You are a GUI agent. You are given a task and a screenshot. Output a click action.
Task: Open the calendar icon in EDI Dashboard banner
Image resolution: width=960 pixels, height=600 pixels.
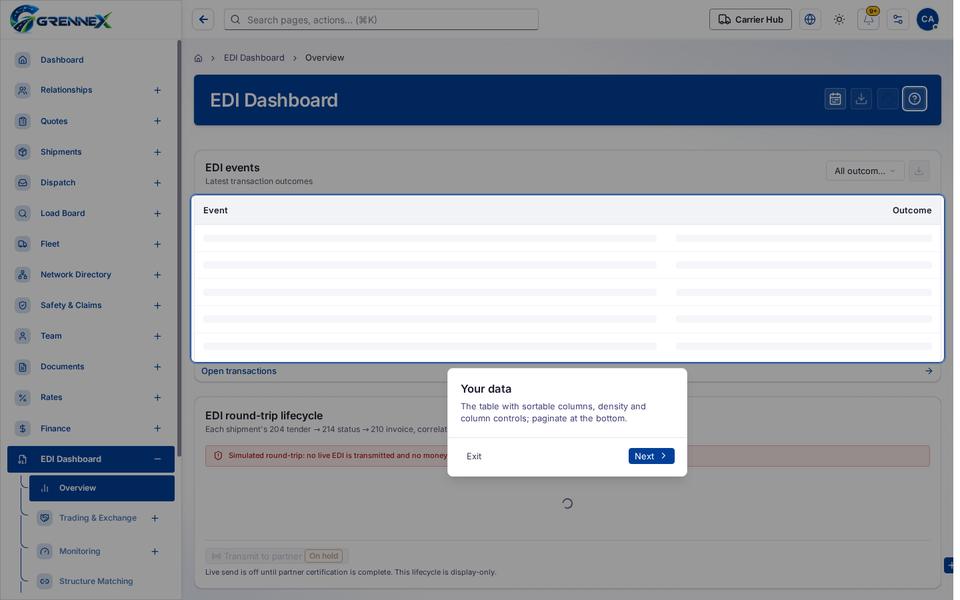click(x=835, y=99)
